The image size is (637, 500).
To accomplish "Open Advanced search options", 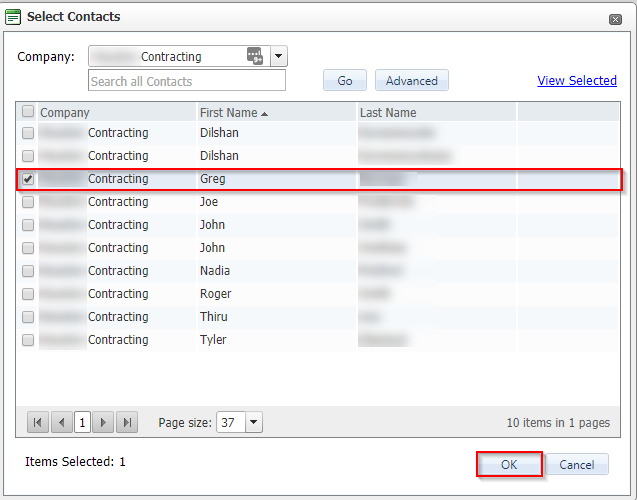I will click(412, 80).
